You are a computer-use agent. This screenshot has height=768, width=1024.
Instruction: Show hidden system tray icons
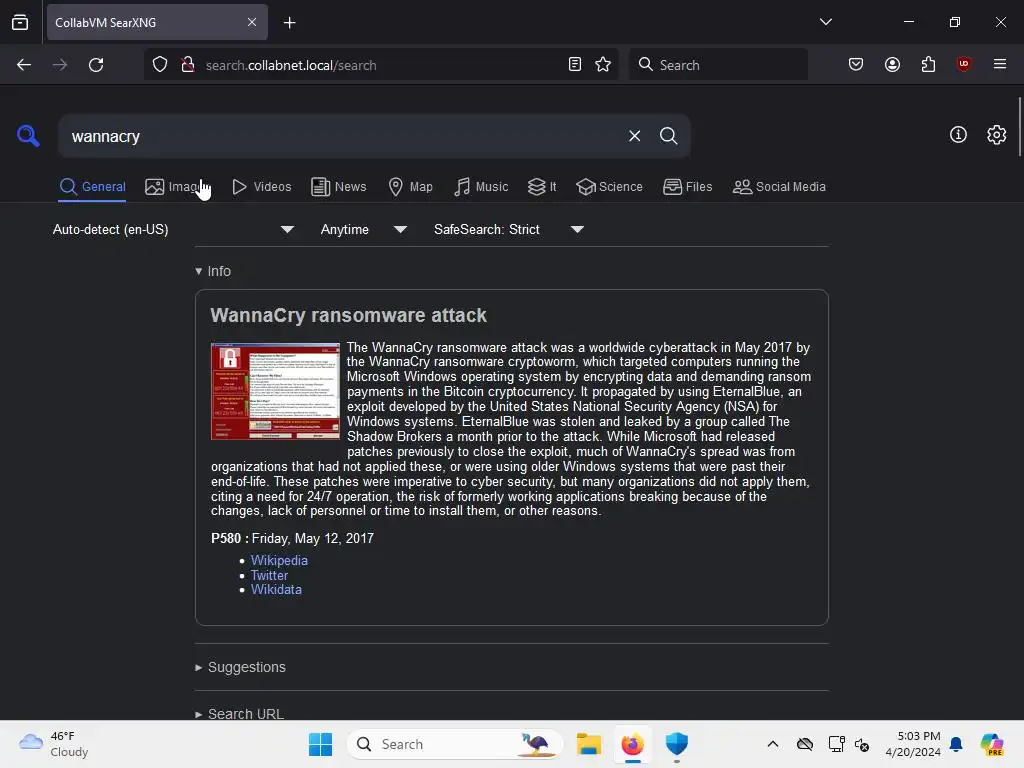(x=773, y=744)
